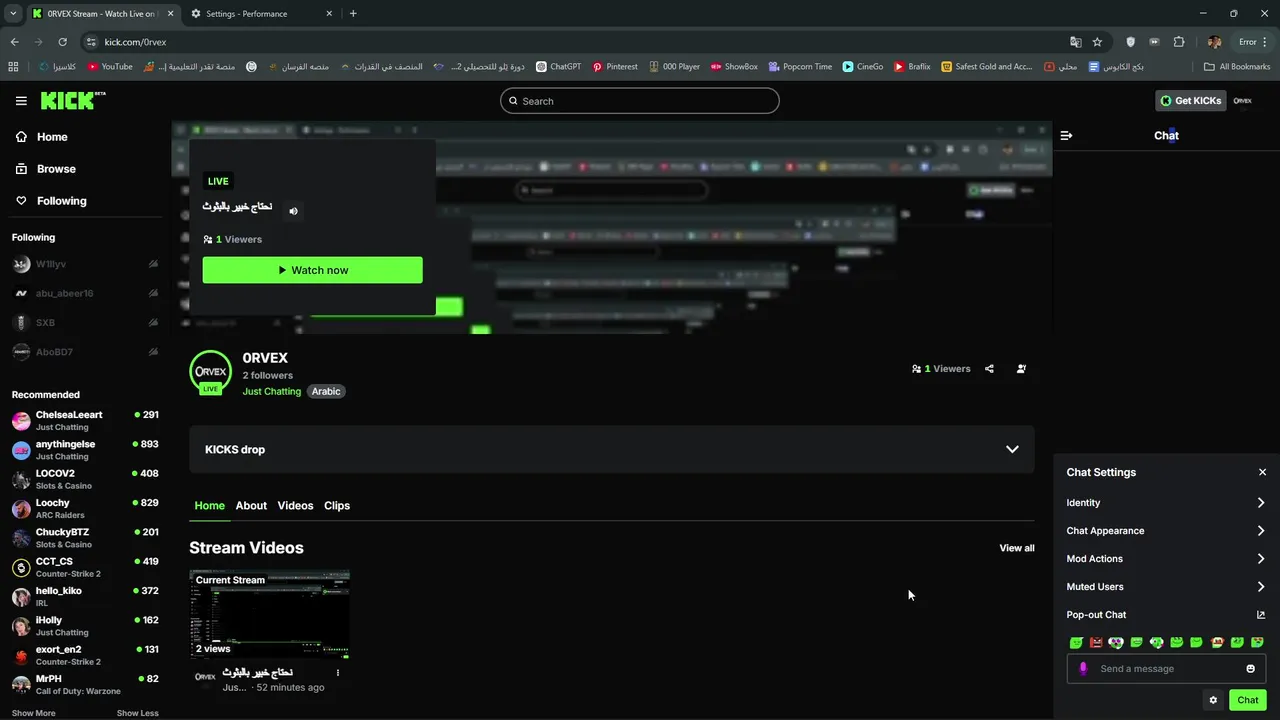Open the hamburger sidebar menu

[21, 101]
